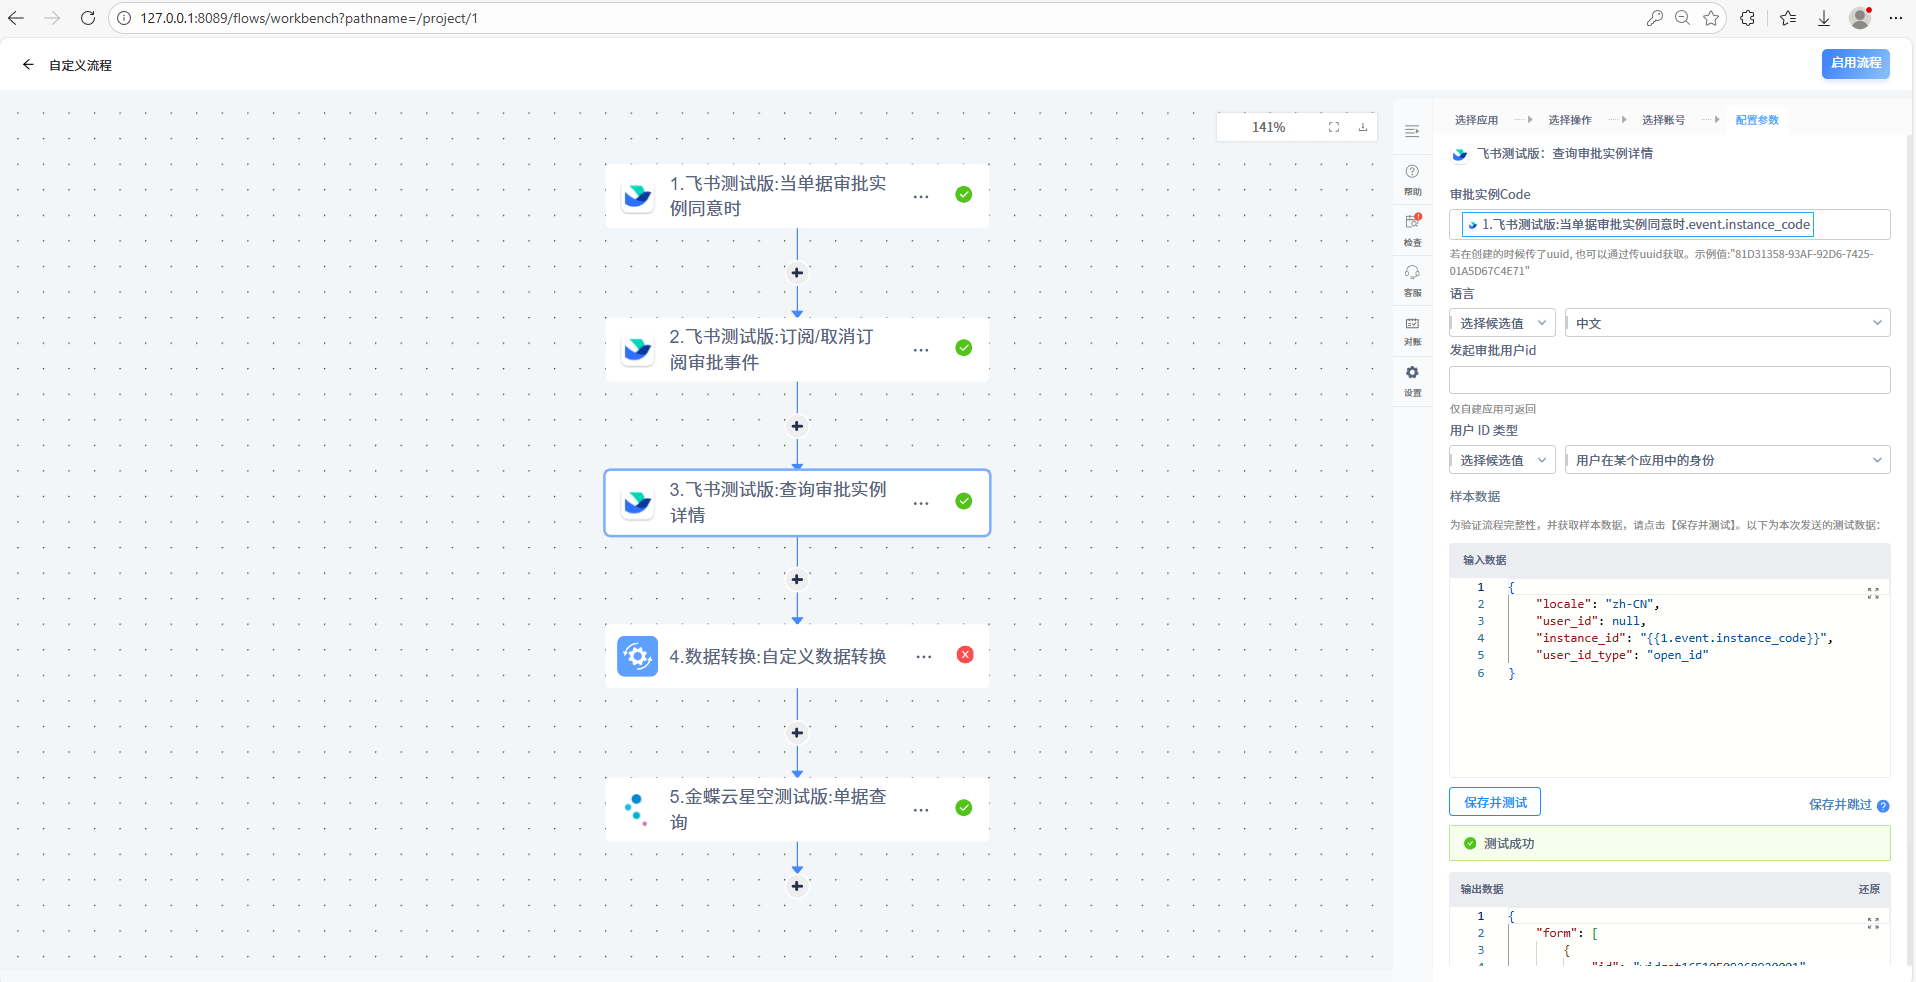Click the download icon in zoom toolbar
The image size is (1916, 982).
(1362, 127)
